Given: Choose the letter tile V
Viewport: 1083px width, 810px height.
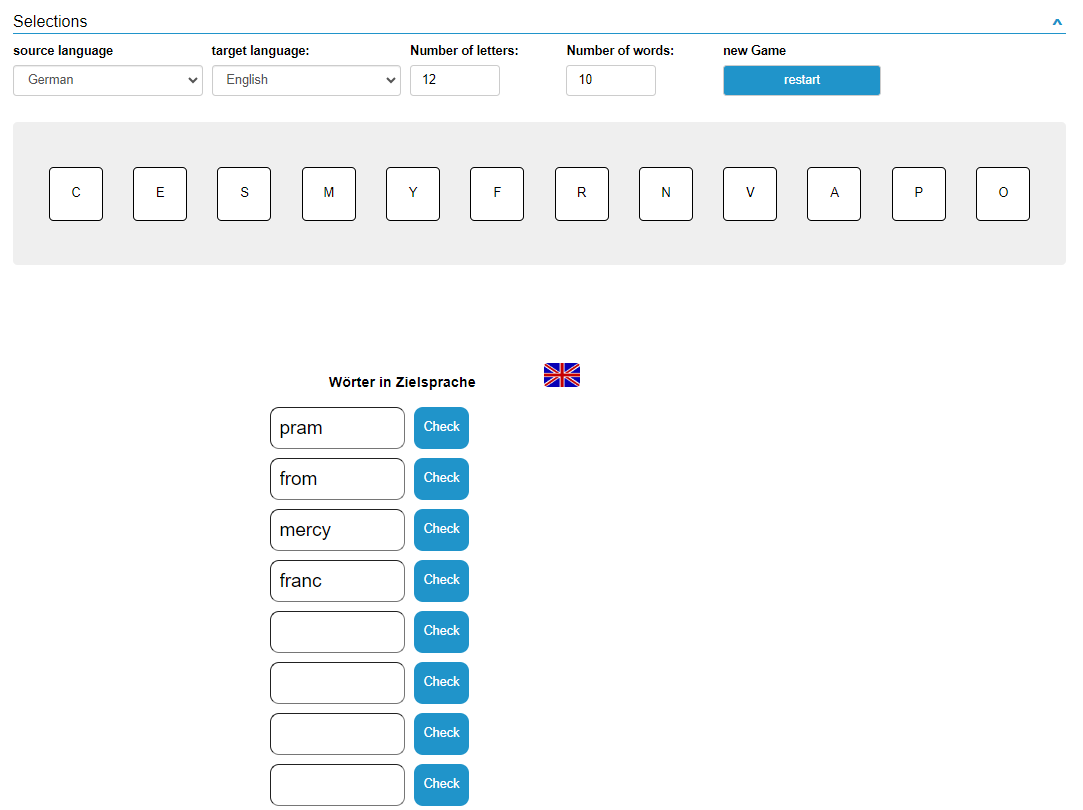Looking at the screenshot, I should [x=750, y=194].
